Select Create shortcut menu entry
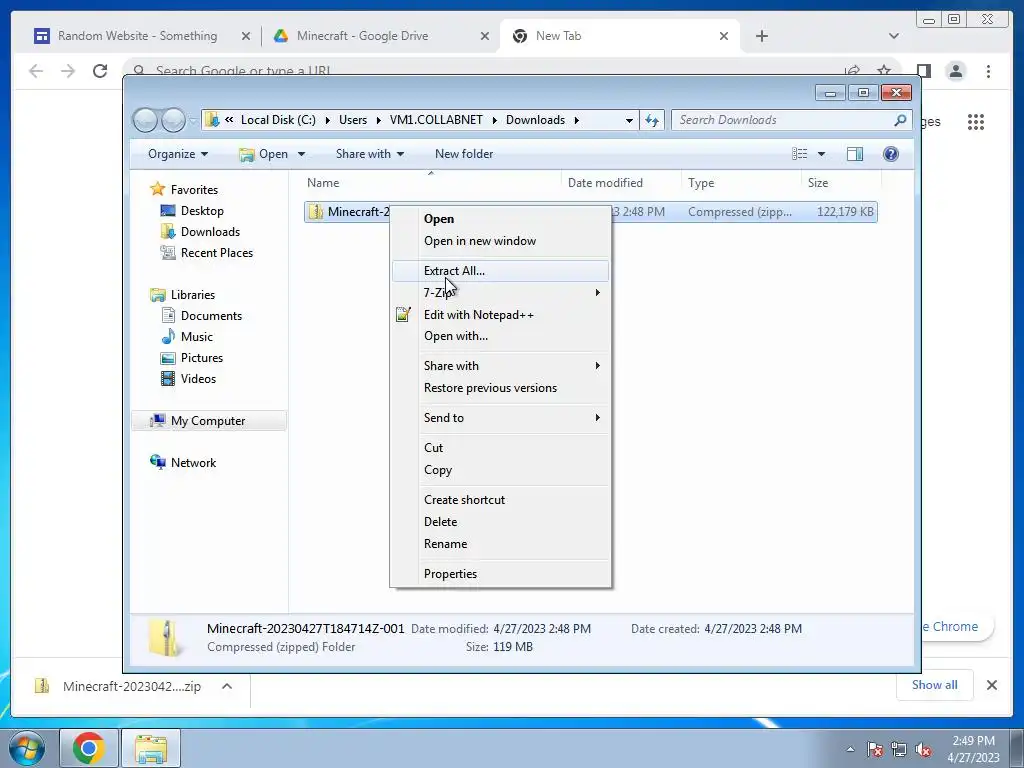The width and height of the screenshot is (1024, 768). 500,500
